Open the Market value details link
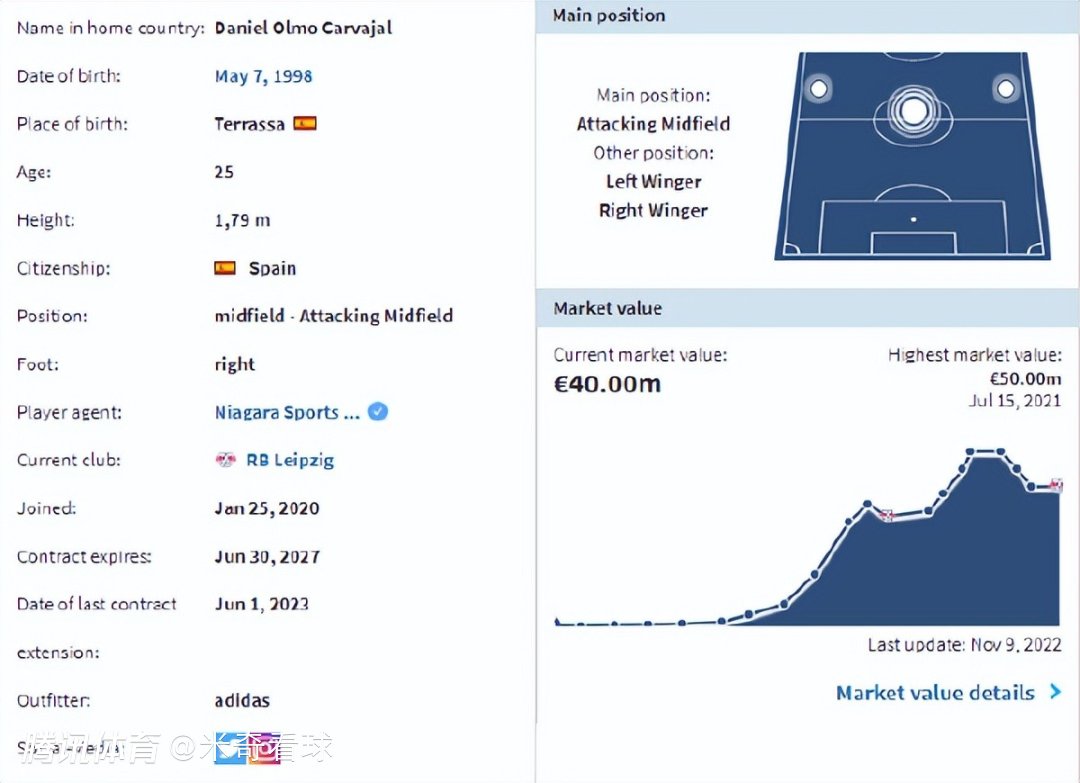 tap(935, 692)
